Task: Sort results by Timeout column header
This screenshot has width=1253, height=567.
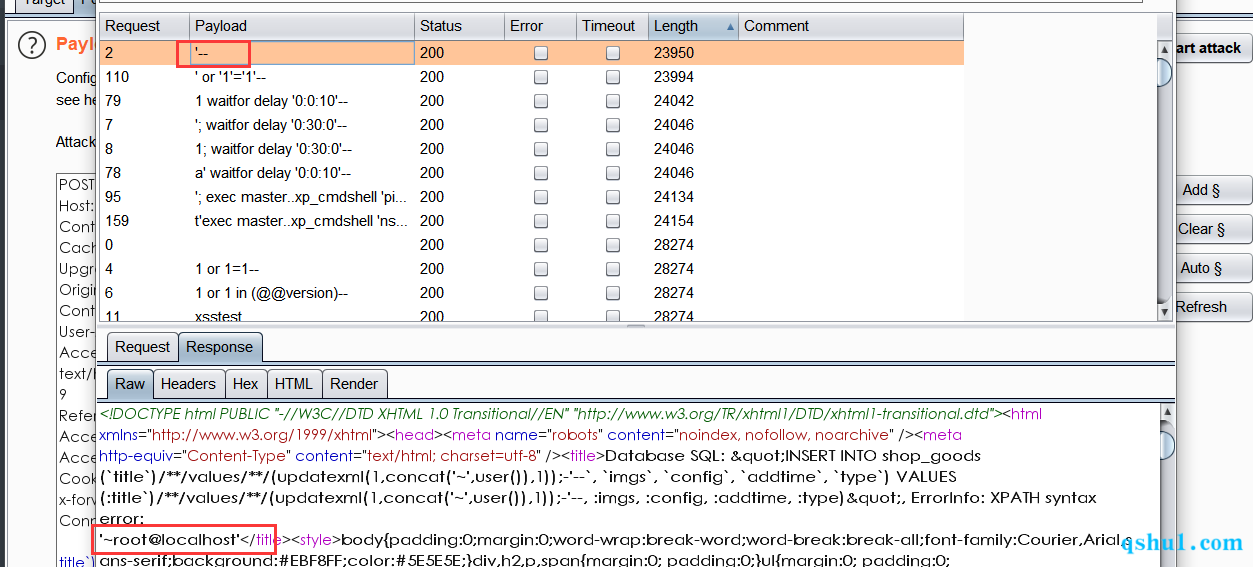Action: (x=611, y=26)
